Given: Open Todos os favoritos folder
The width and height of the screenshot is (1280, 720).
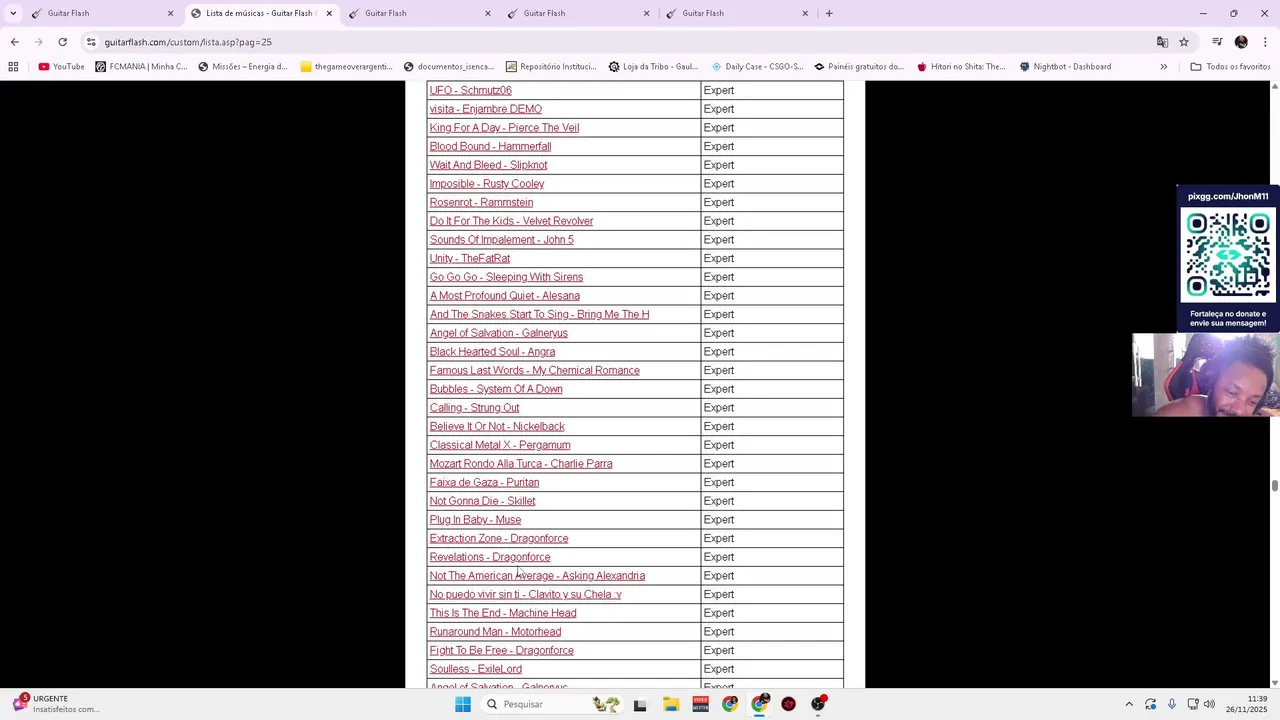Looking at the screenshot, I should click(1229, 67).
